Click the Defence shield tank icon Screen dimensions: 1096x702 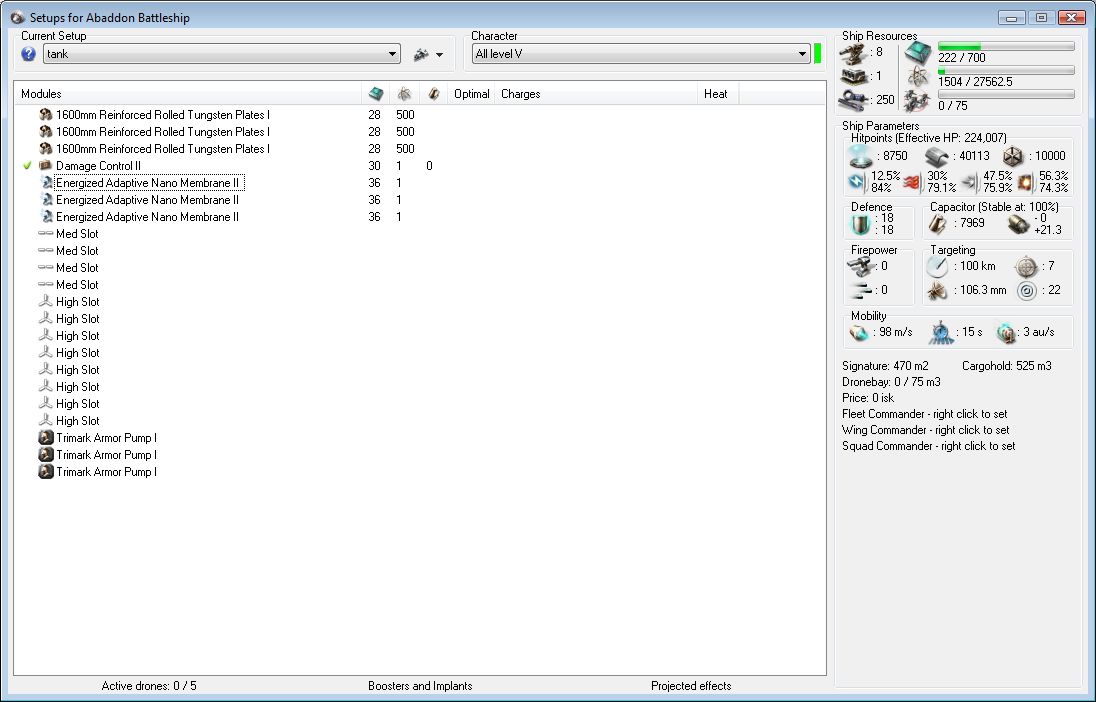(860, 224)
